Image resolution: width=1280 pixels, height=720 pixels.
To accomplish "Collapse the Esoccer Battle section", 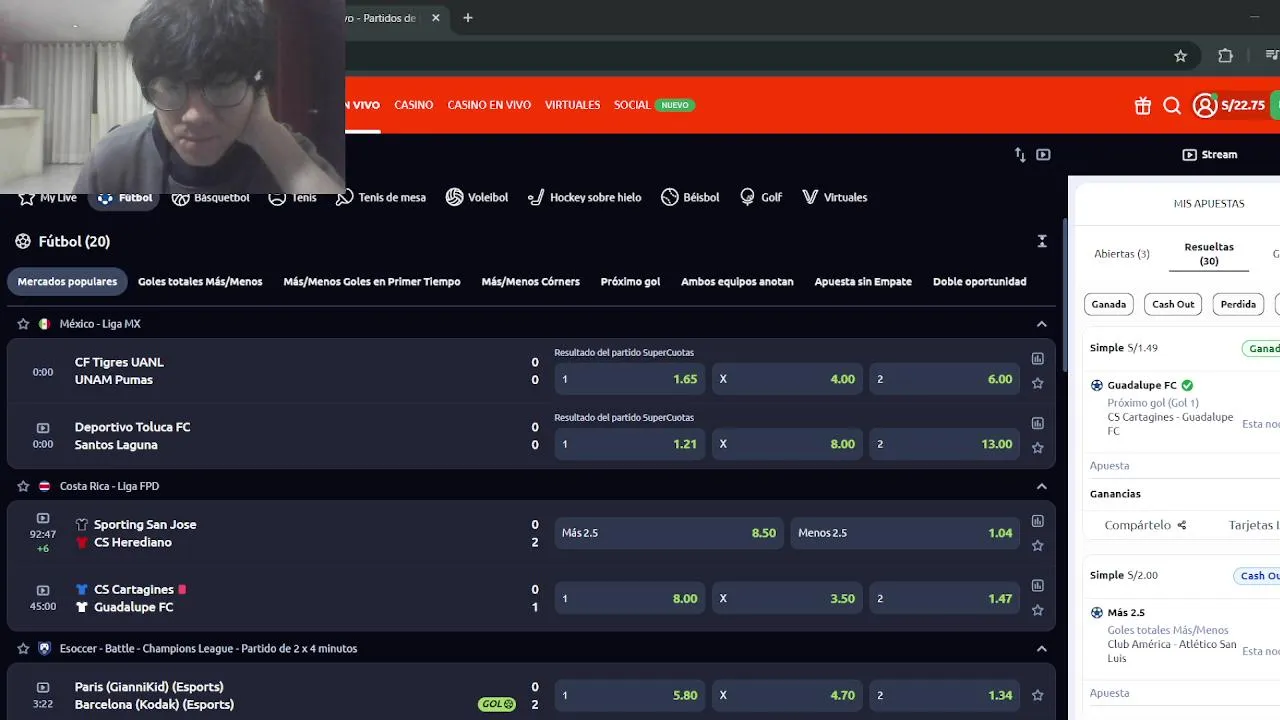I will pos(1042,648).
